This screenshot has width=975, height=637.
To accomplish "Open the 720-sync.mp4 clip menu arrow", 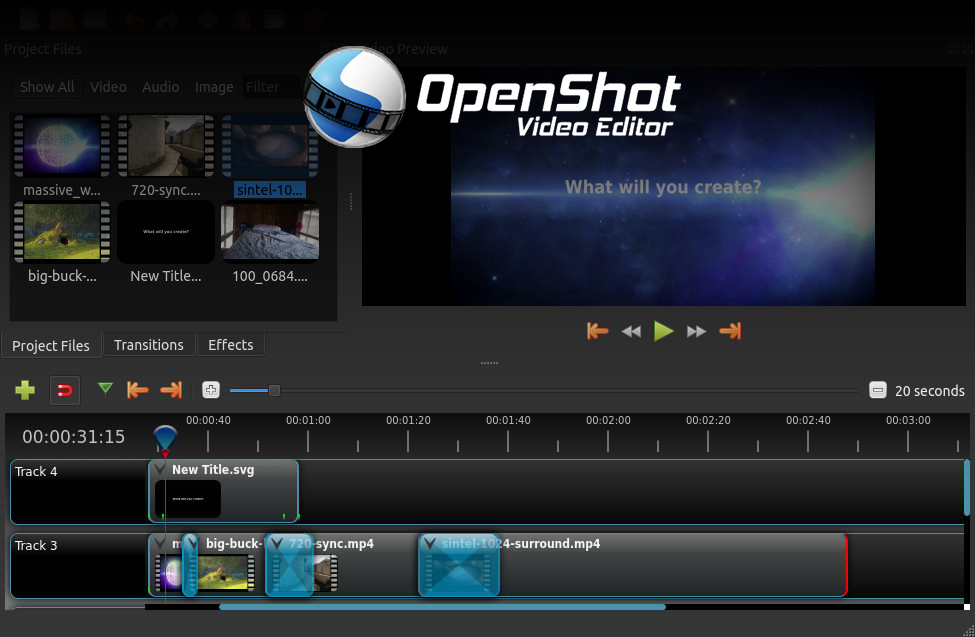I will point(277,544).
